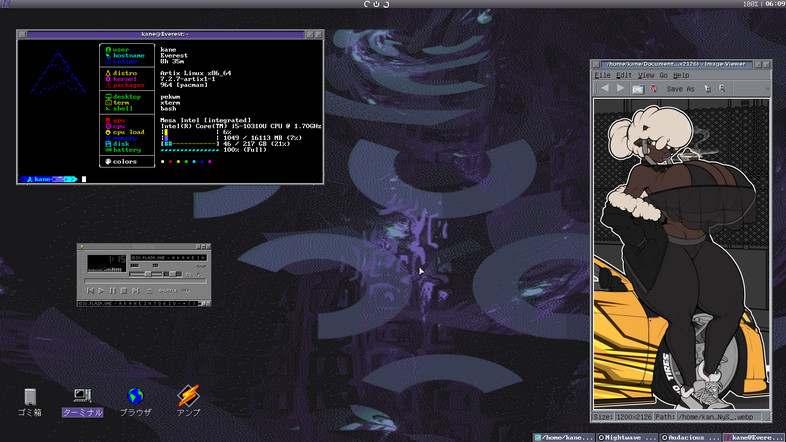Reload the image in Image Viewer
The height and width of the screenshot is (442, 786).
pos(654,89)
